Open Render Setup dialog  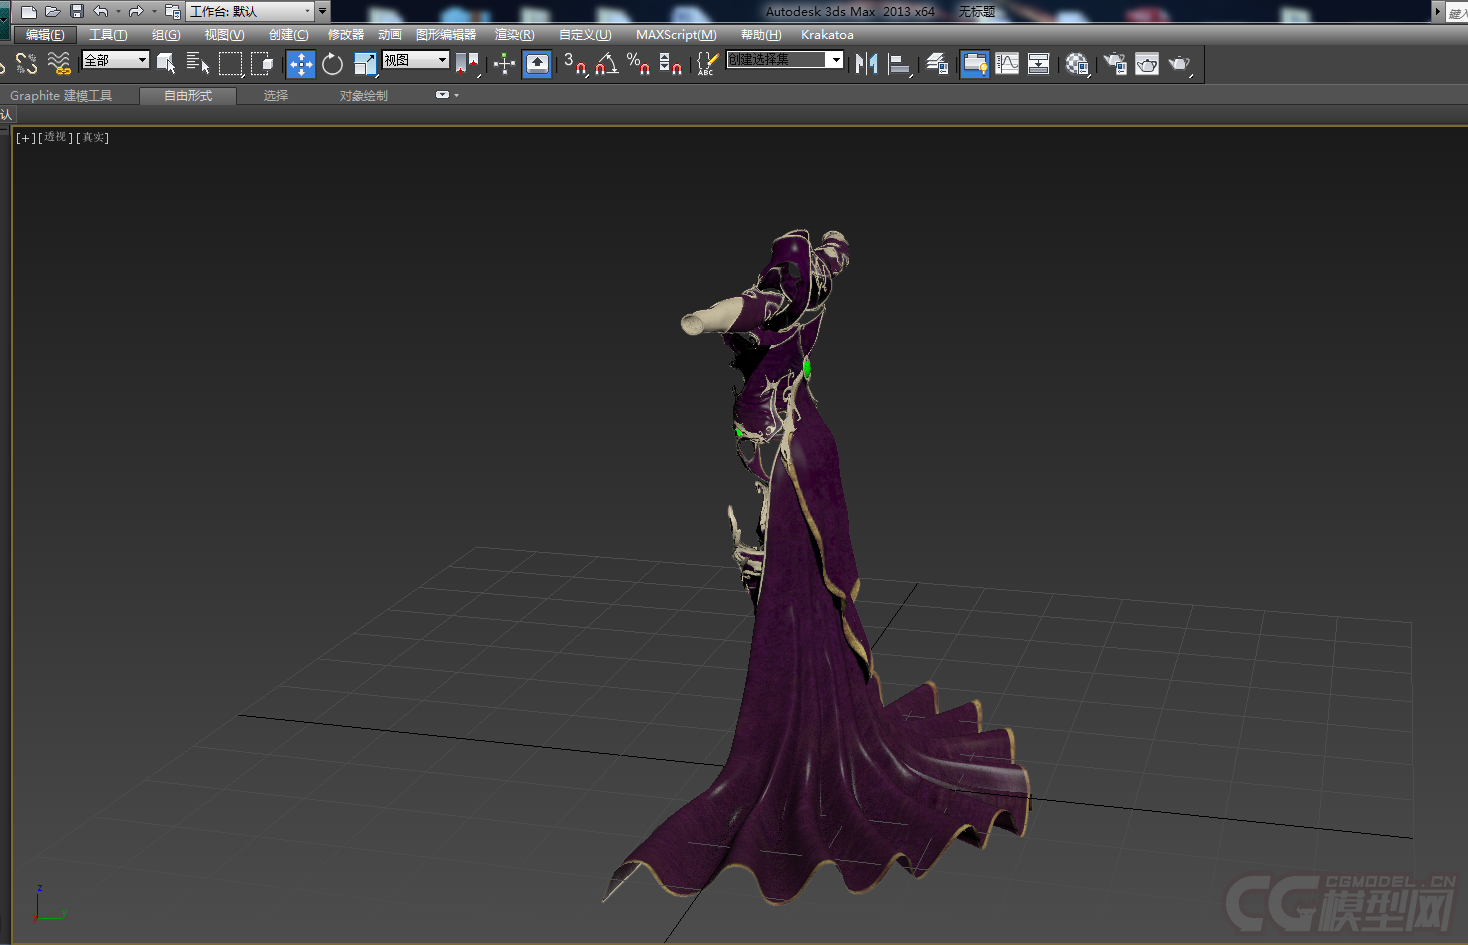(x=1115, y=64)
